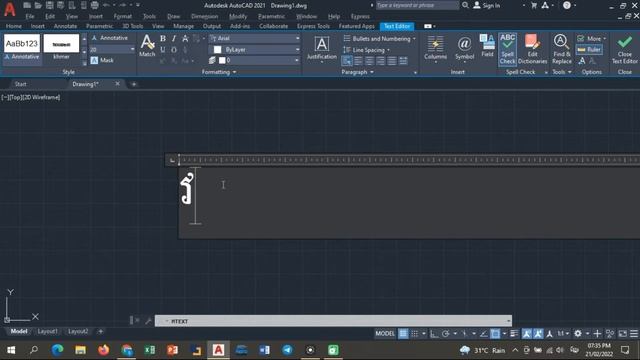Open the Arial font dropdown
The width and height of the screenshot is (640, 360).
(297, 38)
